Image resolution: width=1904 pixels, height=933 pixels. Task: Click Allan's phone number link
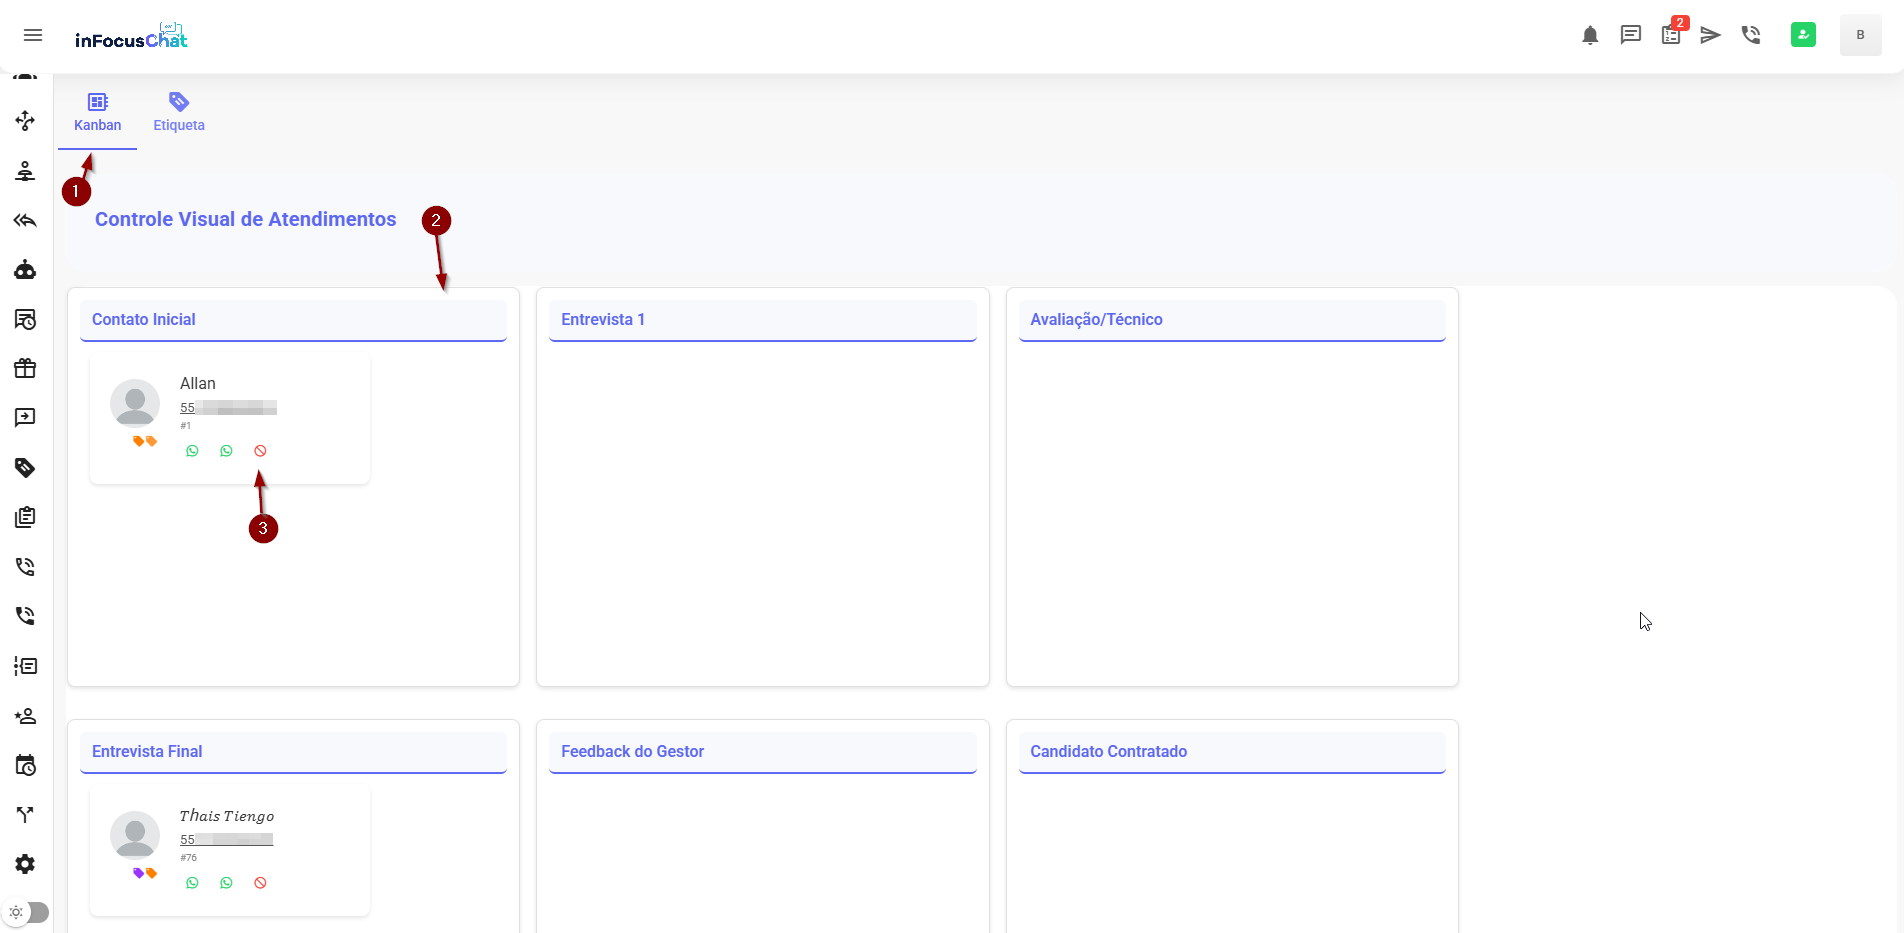(x=228, y=408)
